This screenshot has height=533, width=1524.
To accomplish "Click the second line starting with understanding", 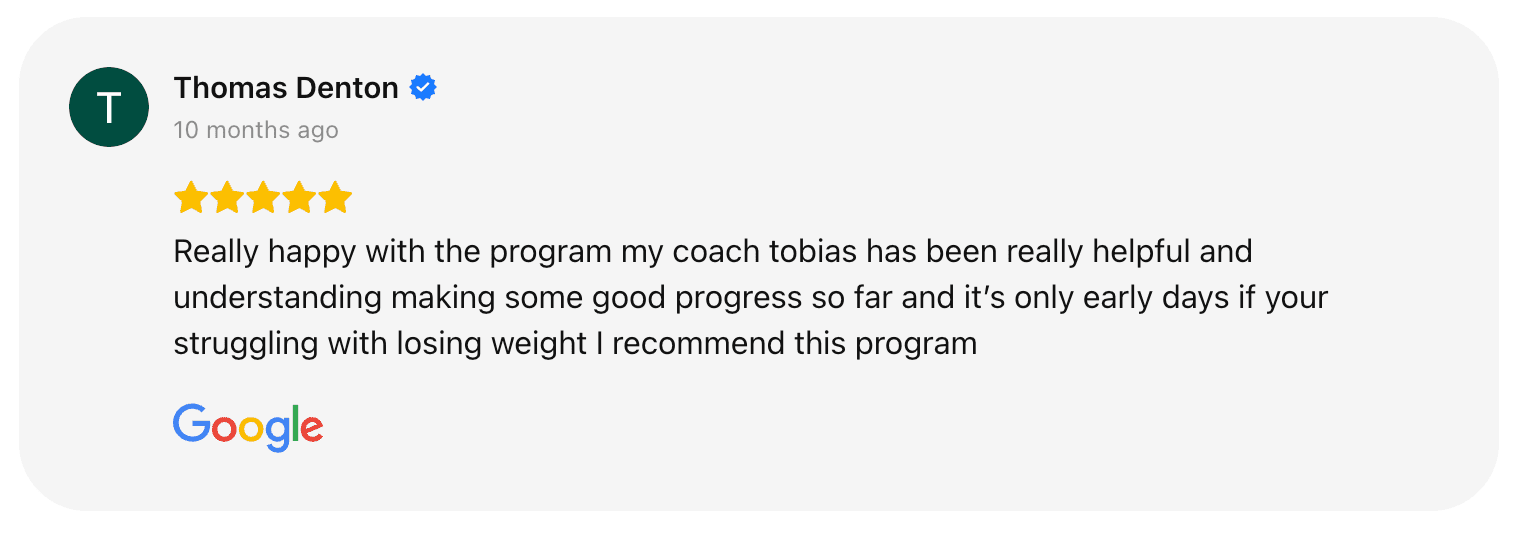I will (751, 298).
